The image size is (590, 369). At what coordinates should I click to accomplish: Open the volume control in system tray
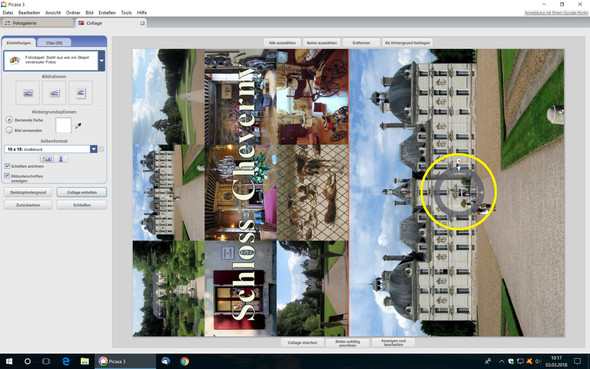pos(538,361)
